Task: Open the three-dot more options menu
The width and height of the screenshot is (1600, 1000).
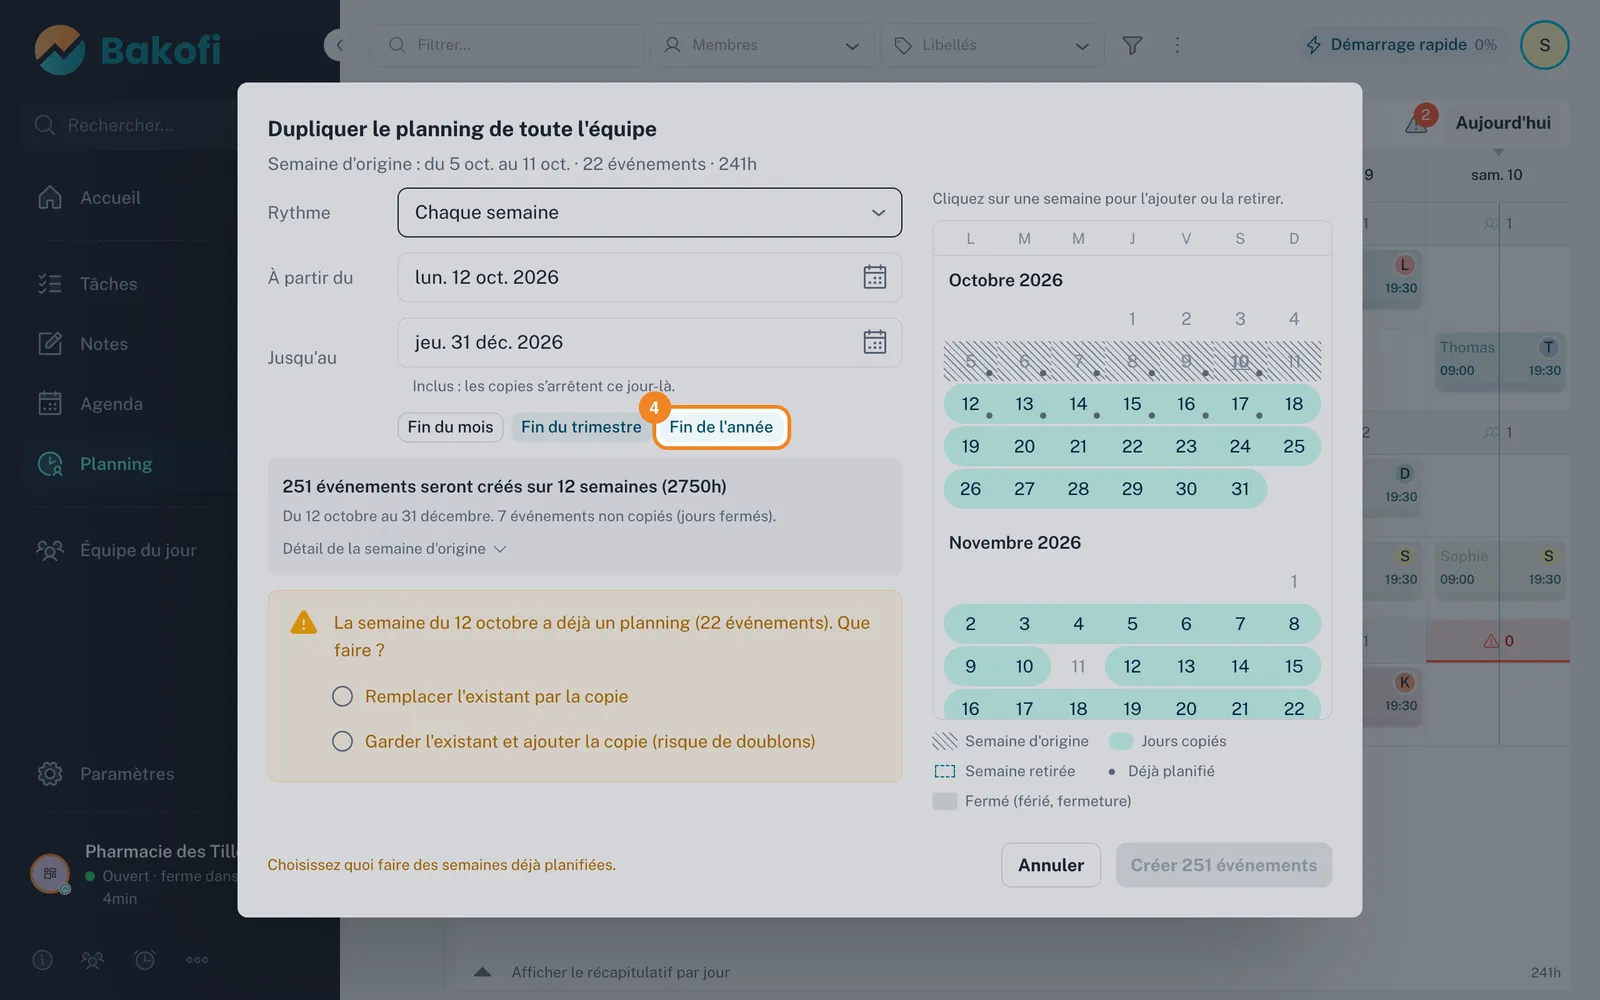Action: click(x=1177, y=45)
